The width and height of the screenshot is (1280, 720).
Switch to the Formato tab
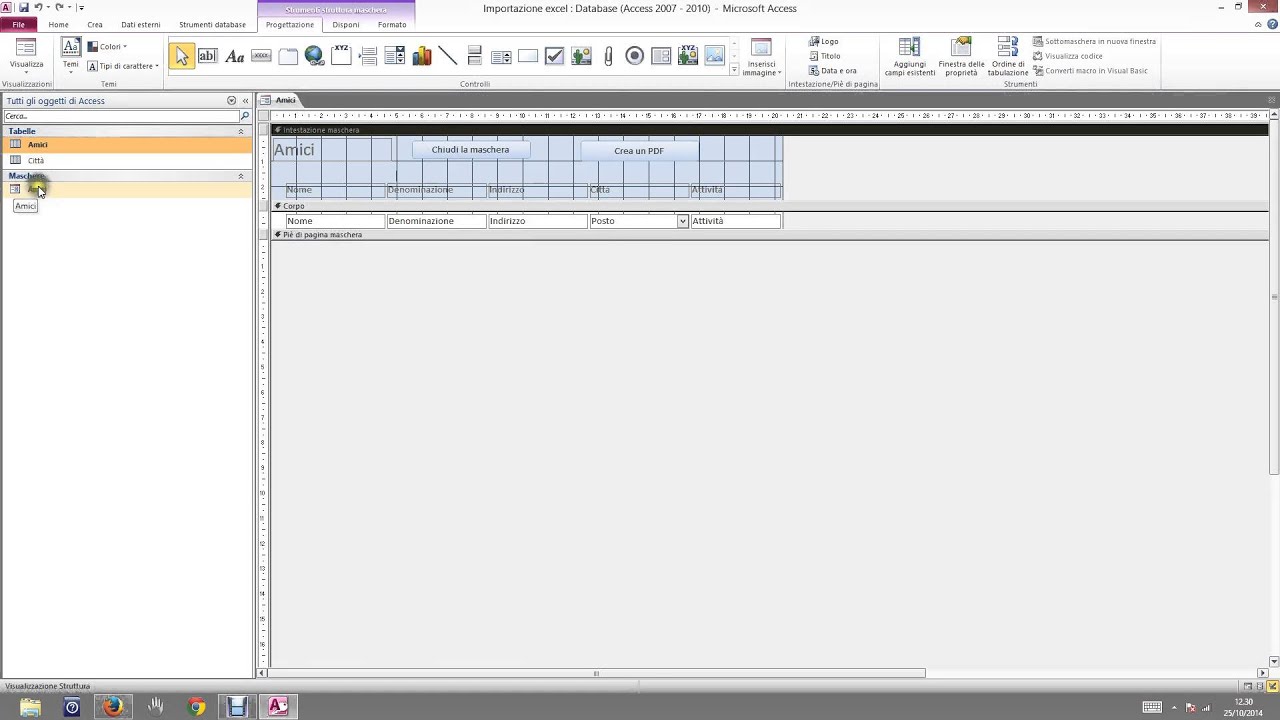392,24
